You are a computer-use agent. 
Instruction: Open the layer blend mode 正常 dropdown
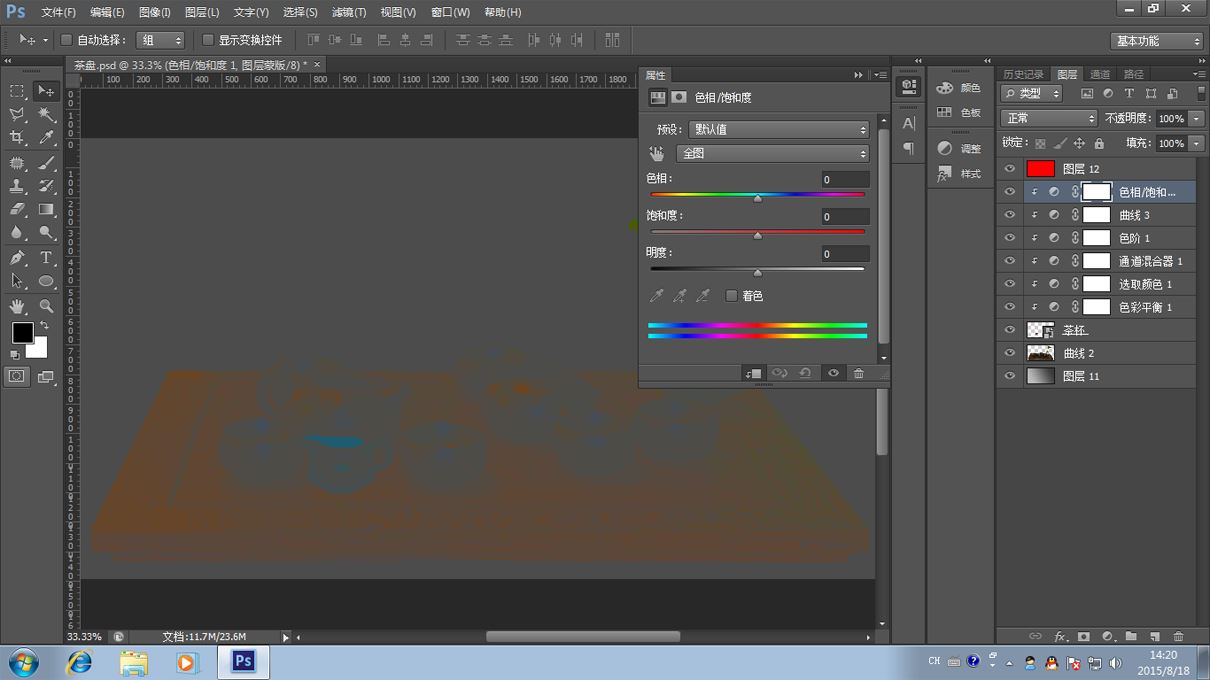coord(1048,118)
